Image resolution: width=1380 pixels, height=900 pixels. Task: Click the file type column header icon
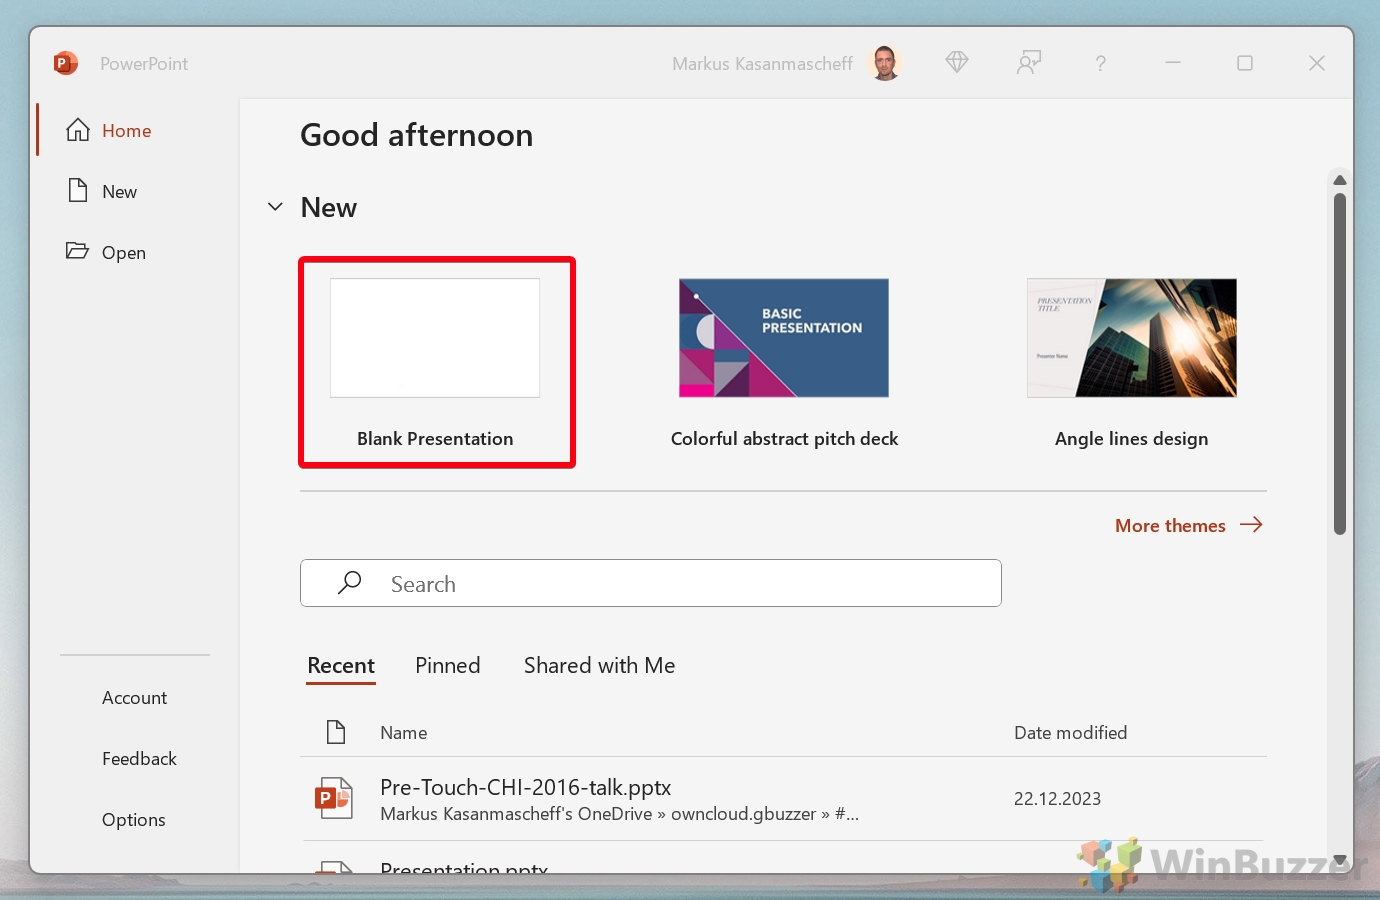pyautogui.click(x=336, y=732)
